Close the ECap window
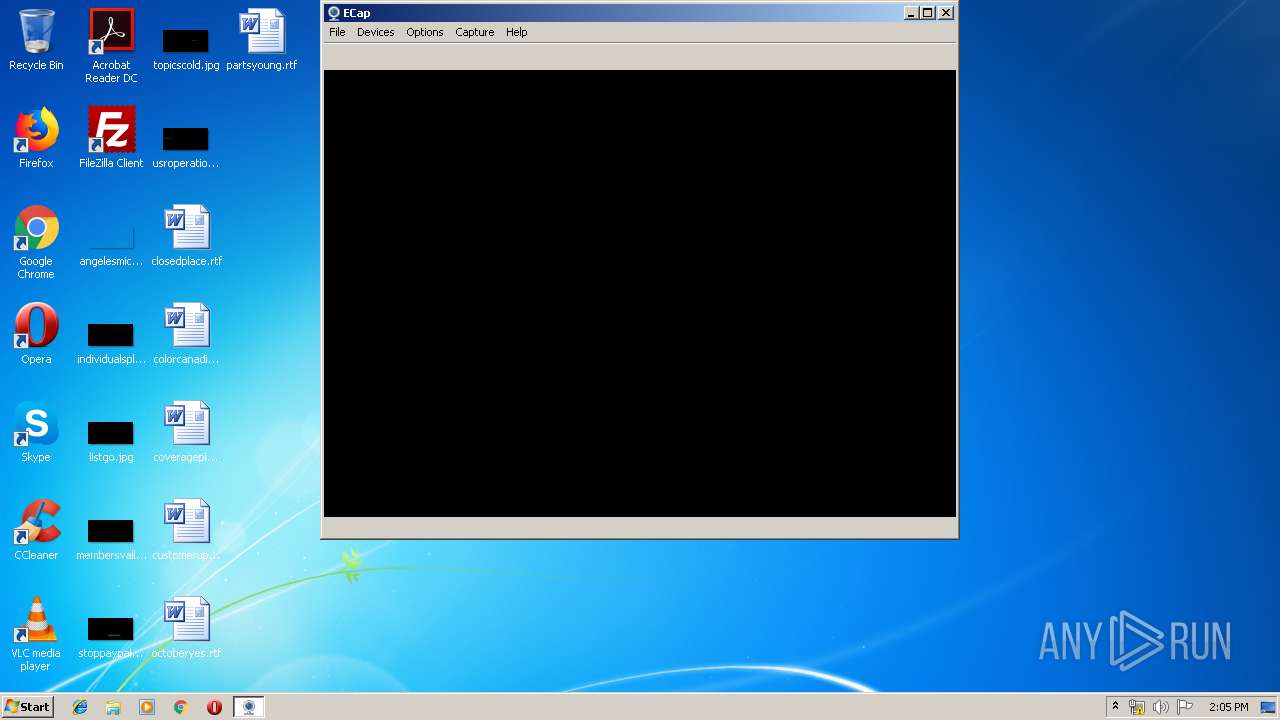Viewport: 1280px width, 720px height. [x=946, y=13]
